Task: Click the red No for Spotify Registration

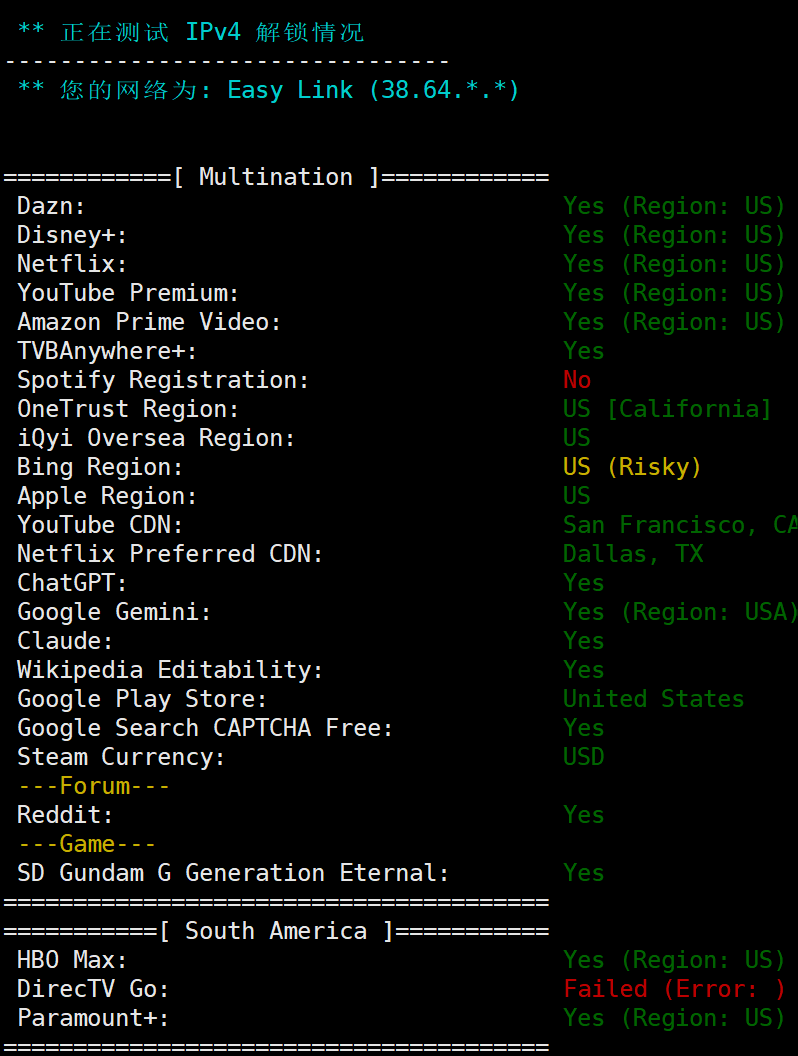Action: [577, 380]
